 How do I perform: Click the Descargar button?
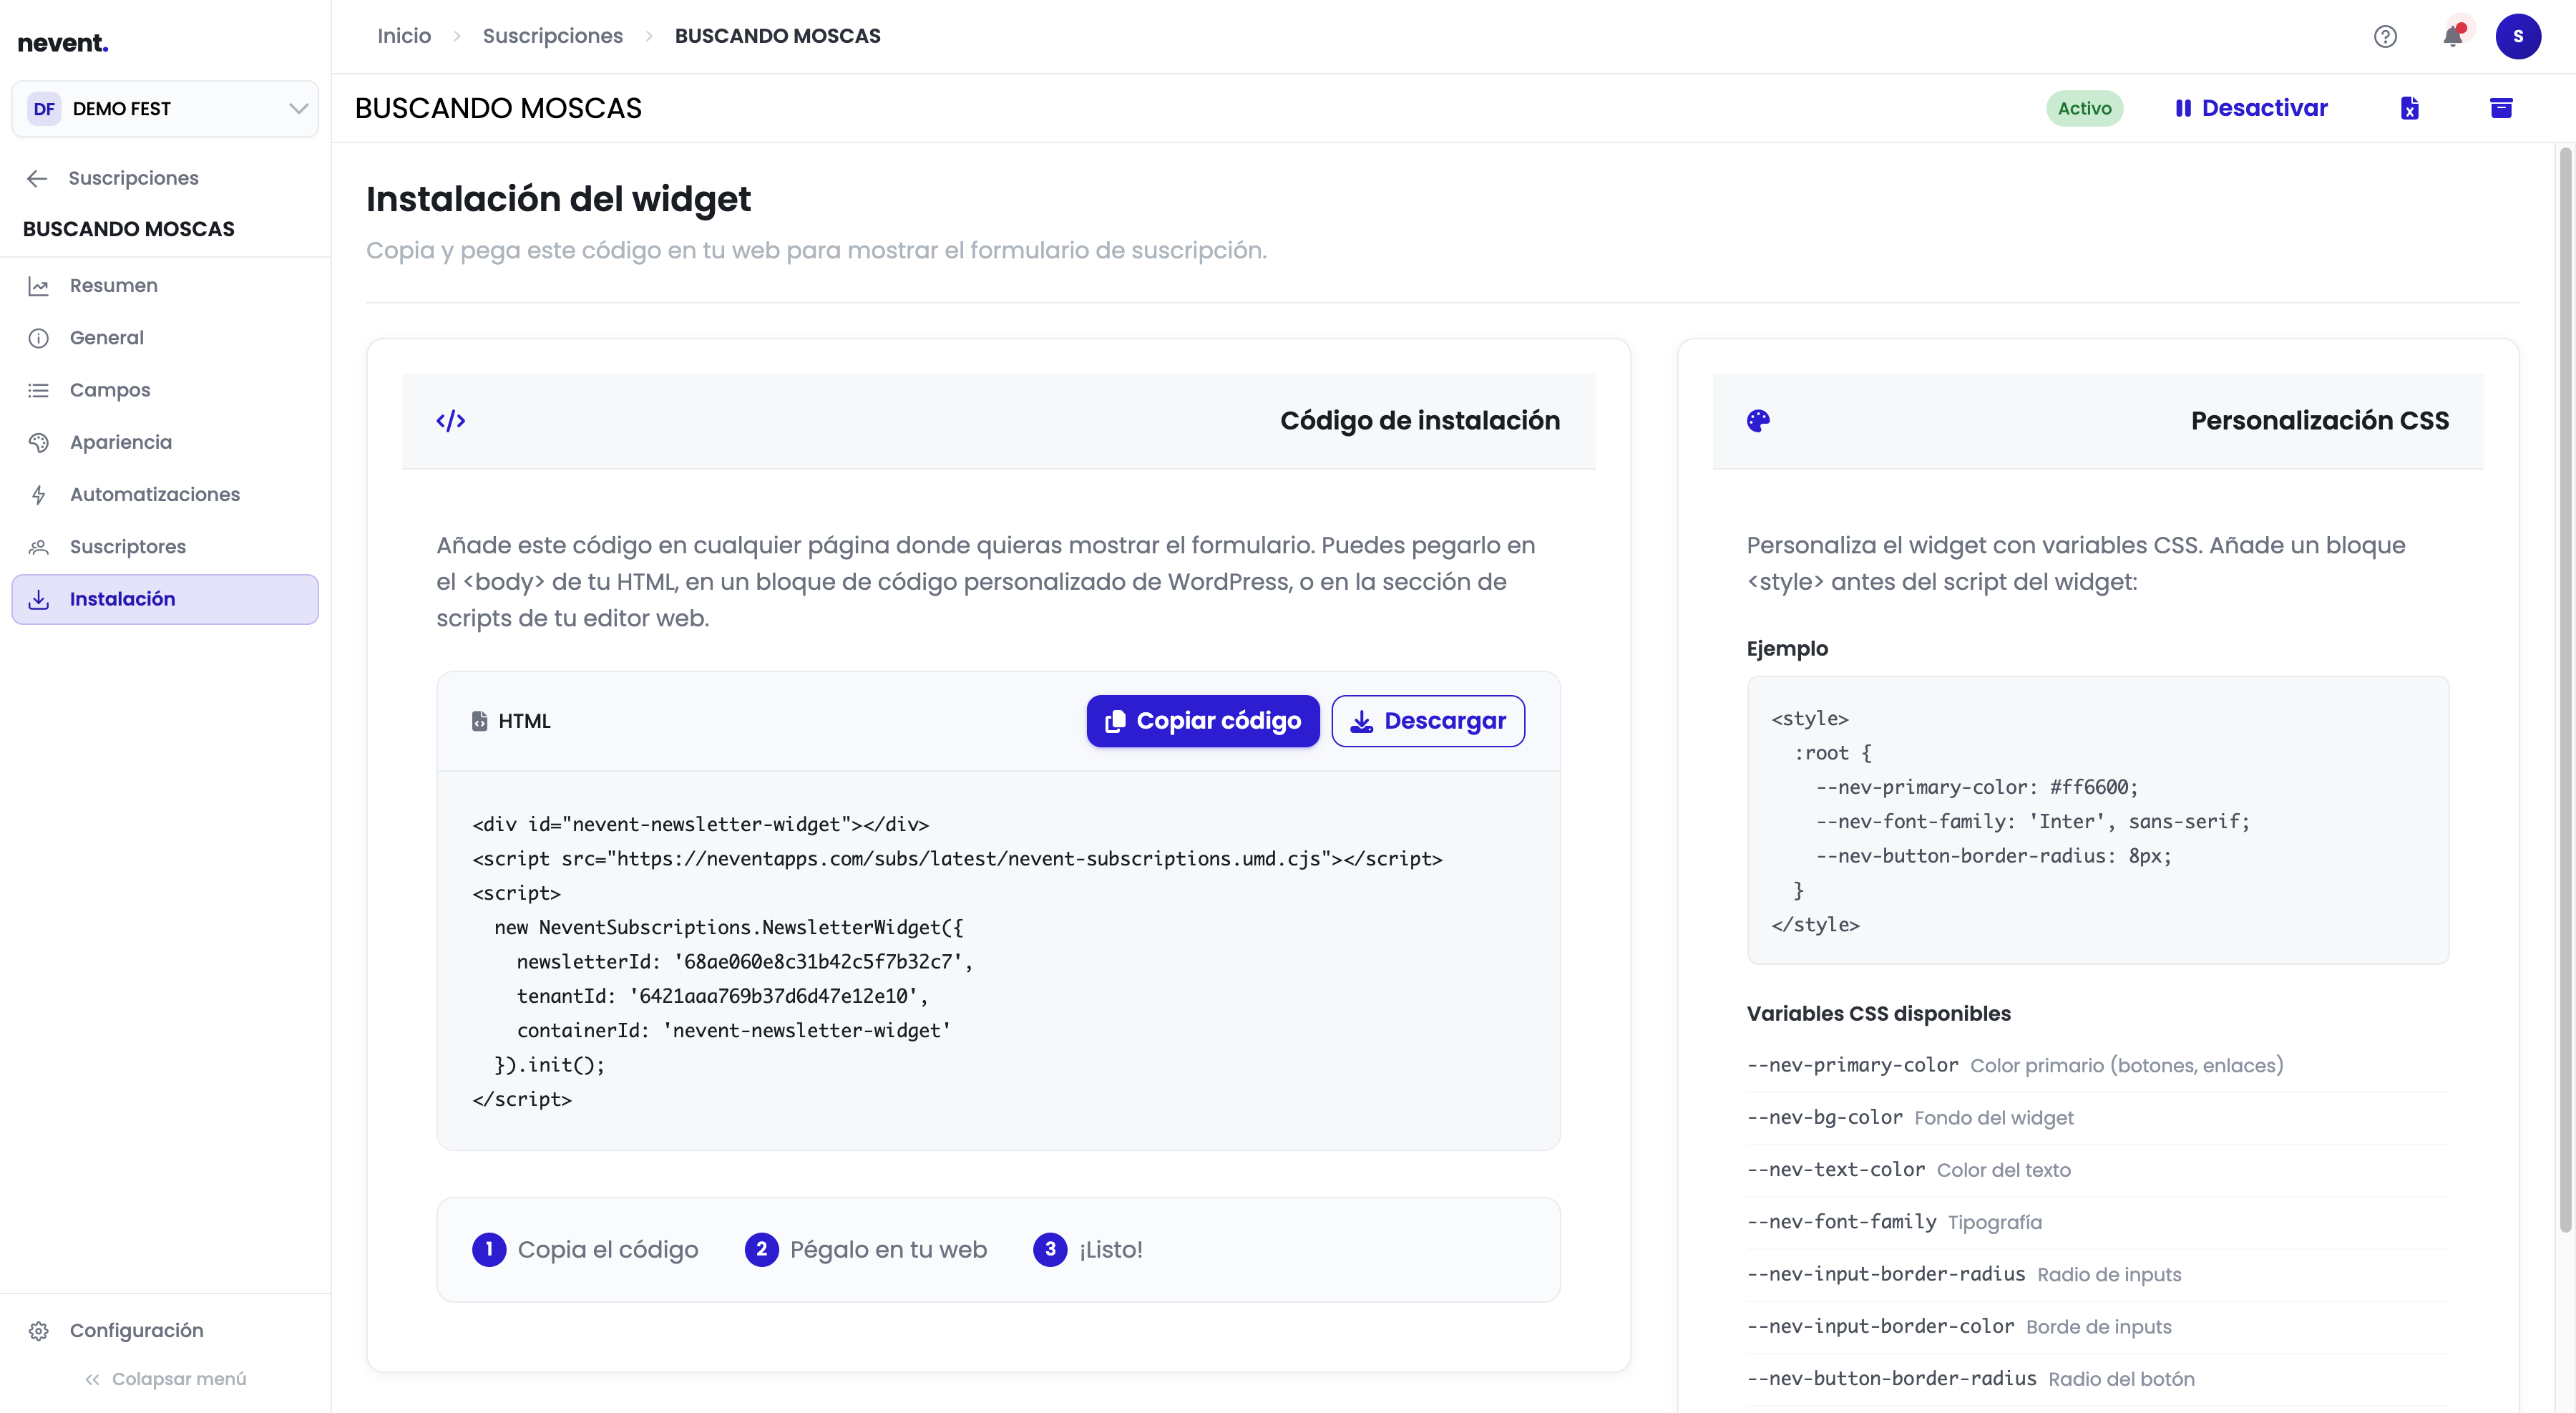pyautogui.click(x=1428, y=721)
